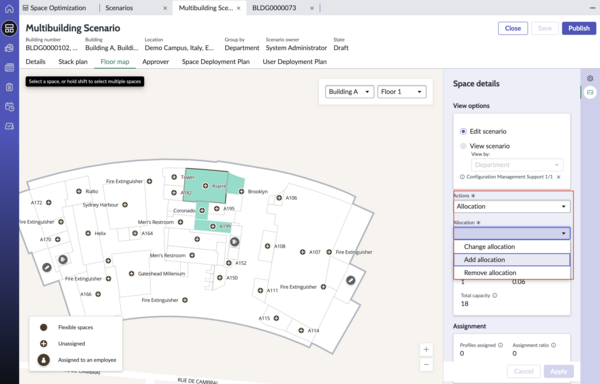Open the Floor 1 dropdown
The image size is (600, 384).
402,91
